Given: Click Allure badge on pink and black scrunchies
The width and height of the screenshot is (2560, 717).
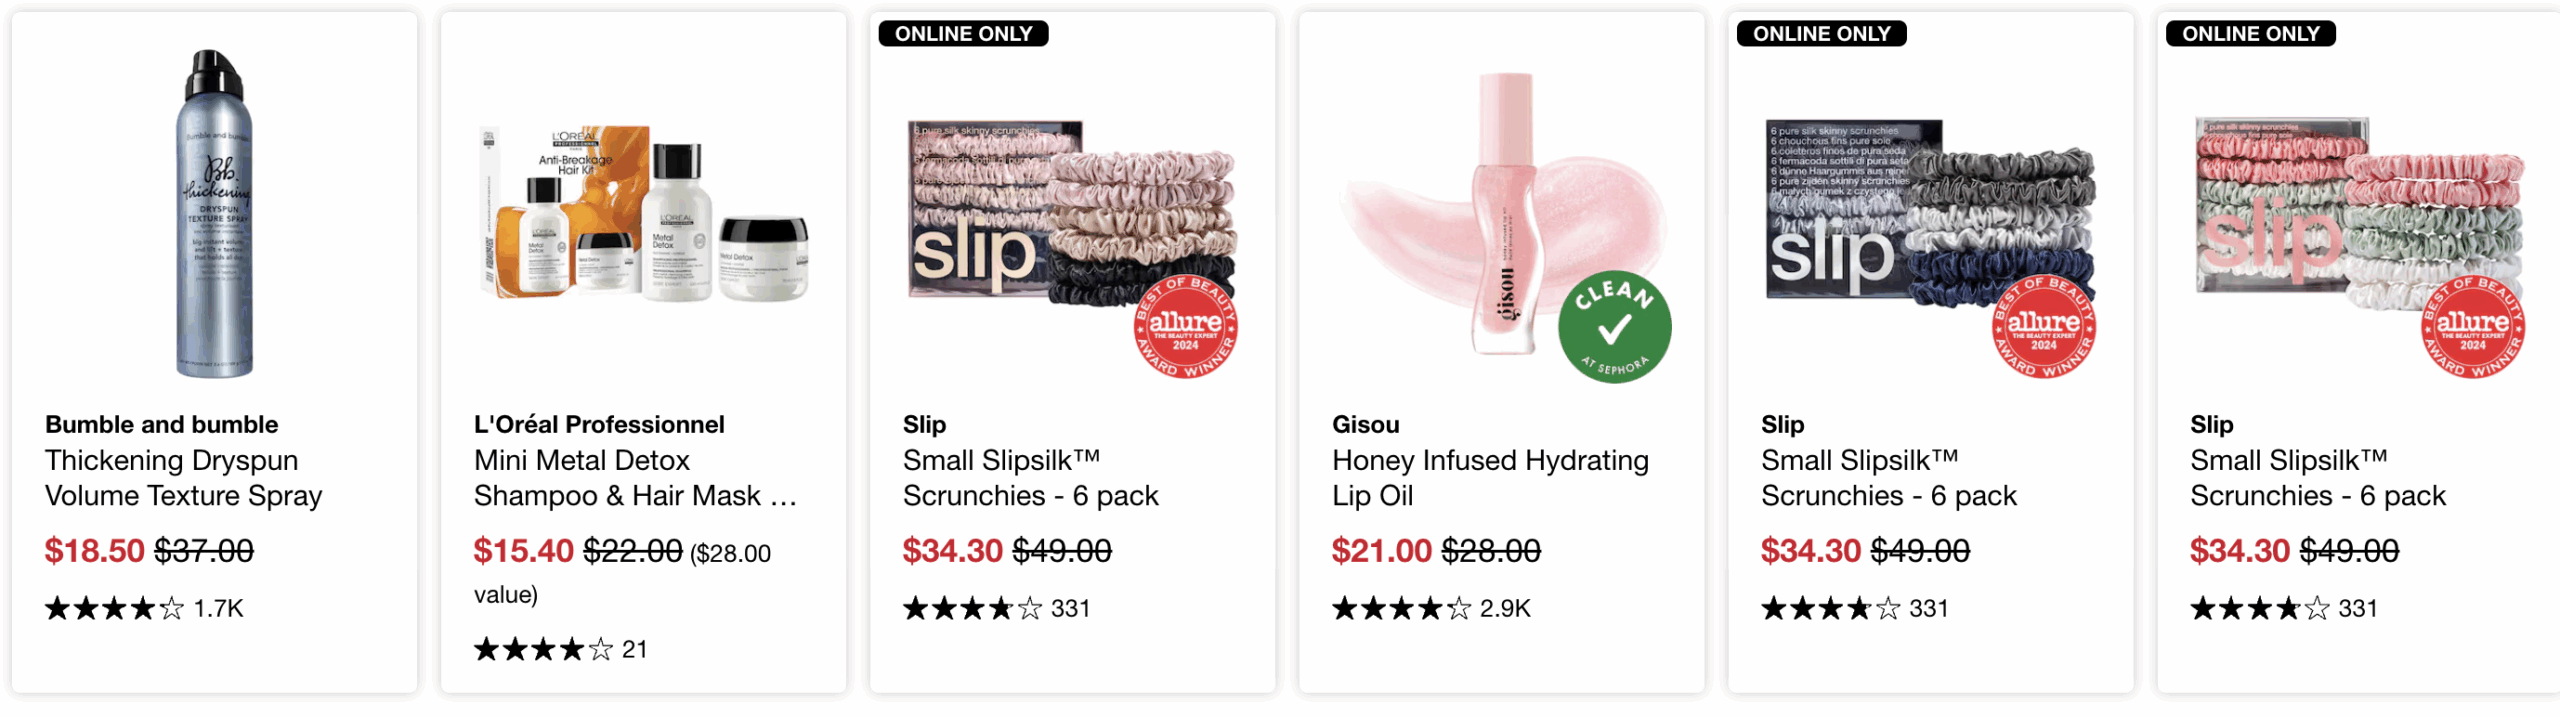Looking at the screenshot, I should [1185, 327].
